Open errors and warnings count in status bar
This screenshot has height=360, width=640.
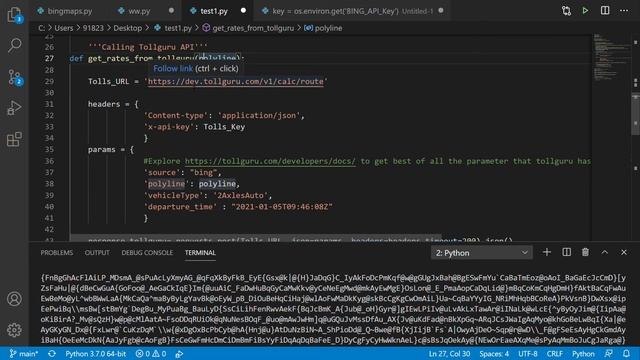click(x=151, y=353)
